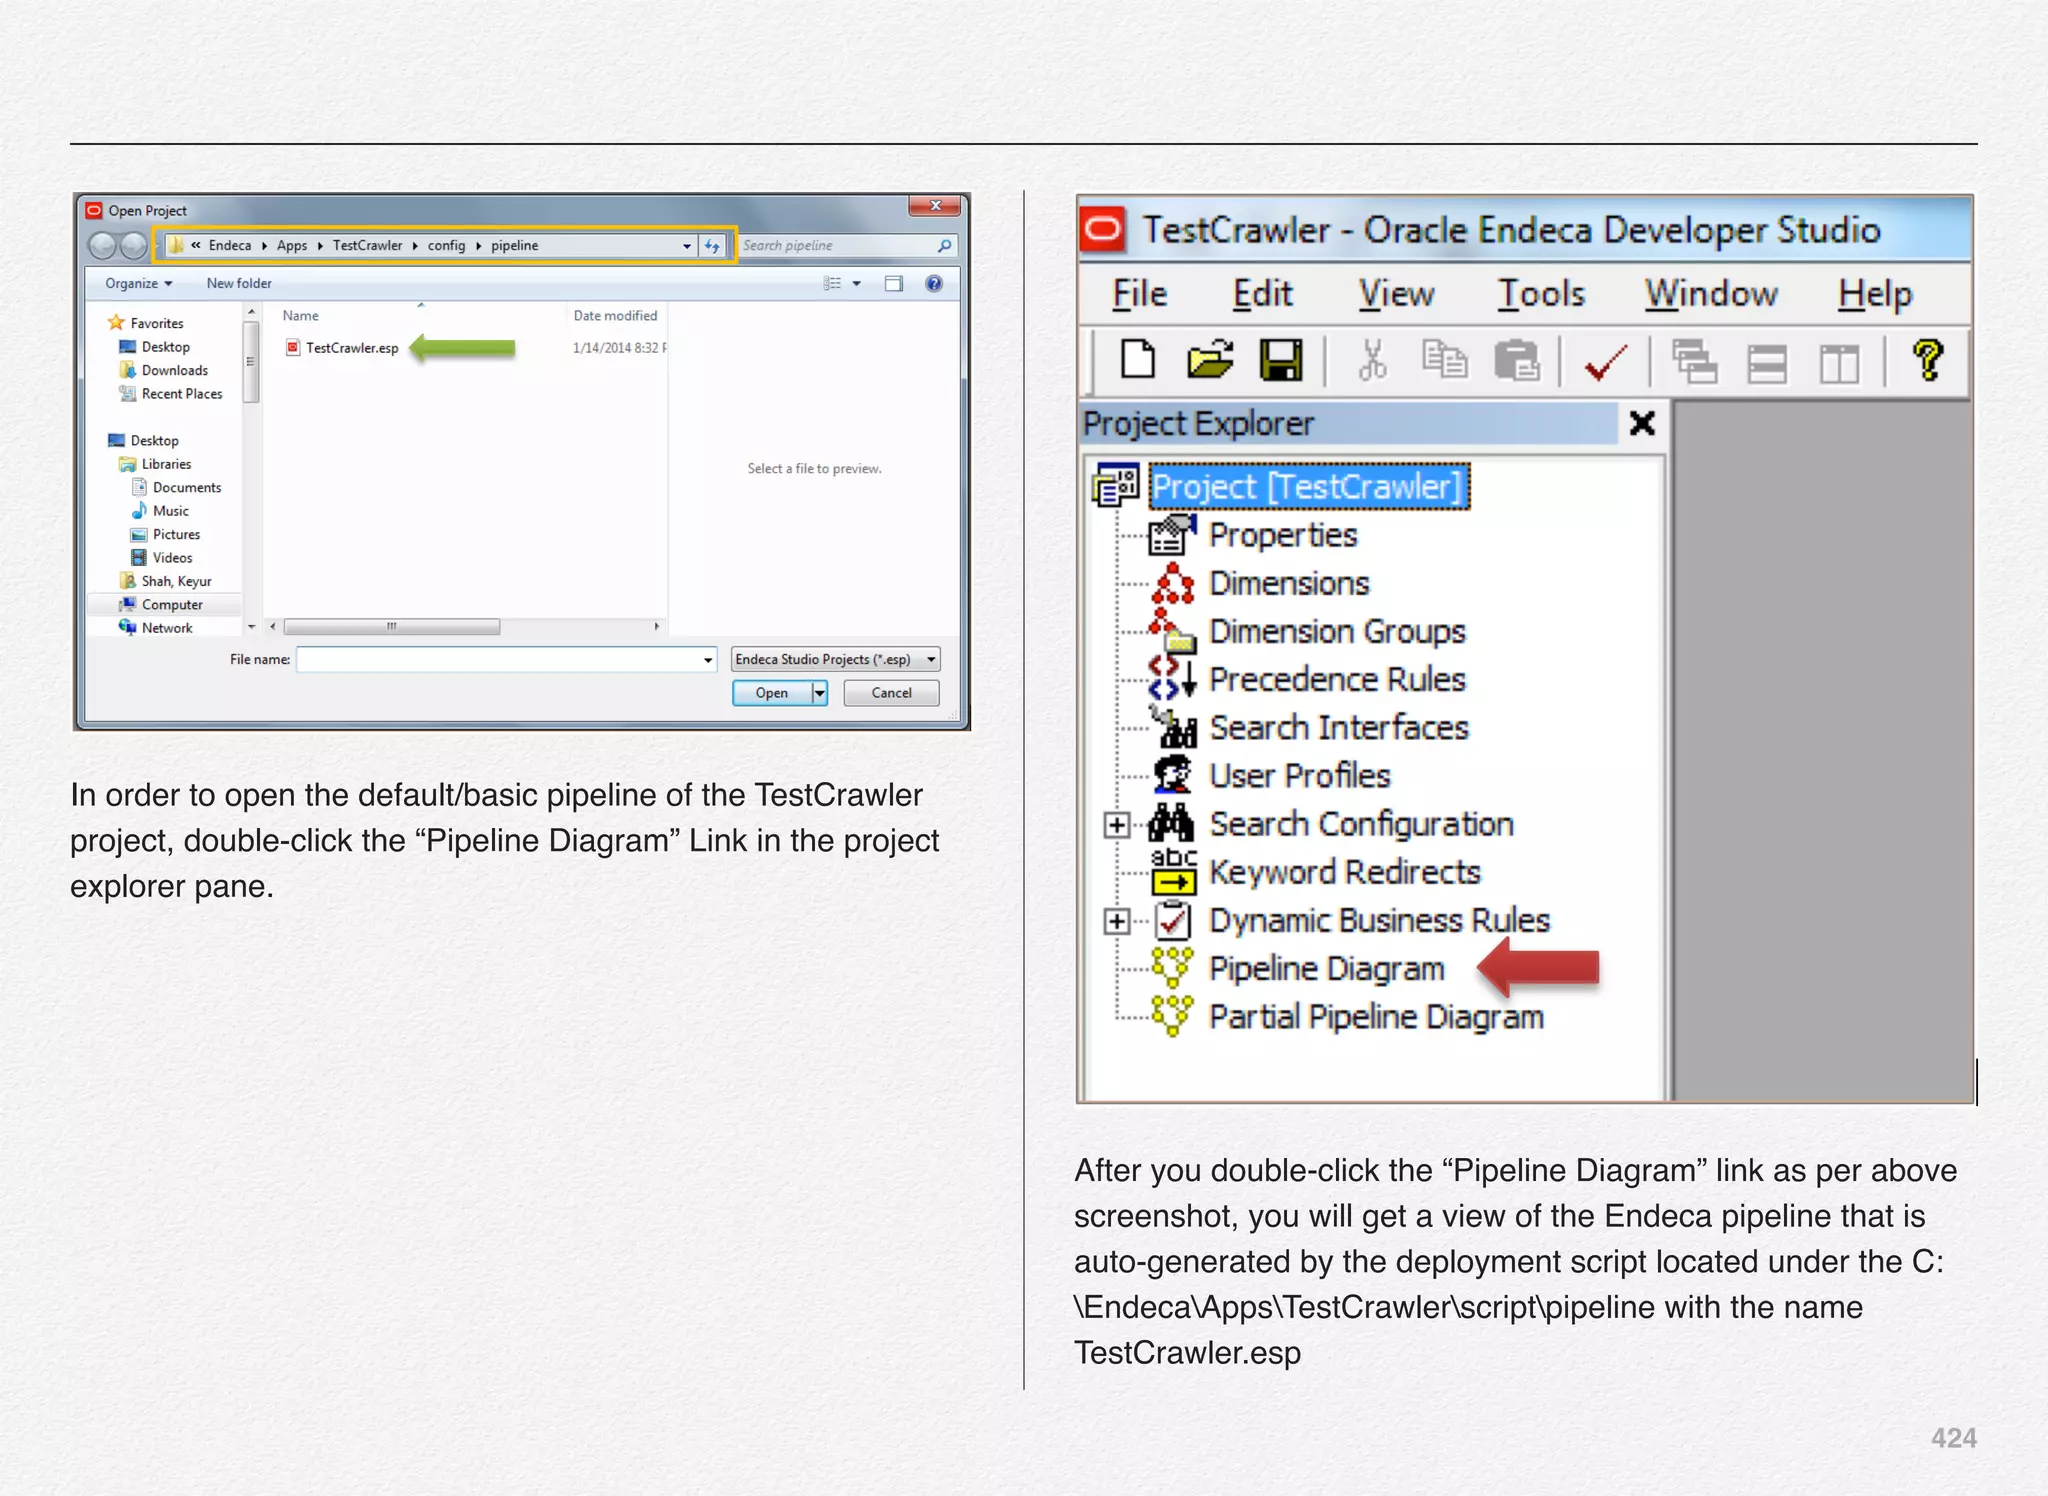Click the horizontal scrollbar in file list
This screenshot has width=2048, height=1496.
pyautogui.click(x=391, y=627)
